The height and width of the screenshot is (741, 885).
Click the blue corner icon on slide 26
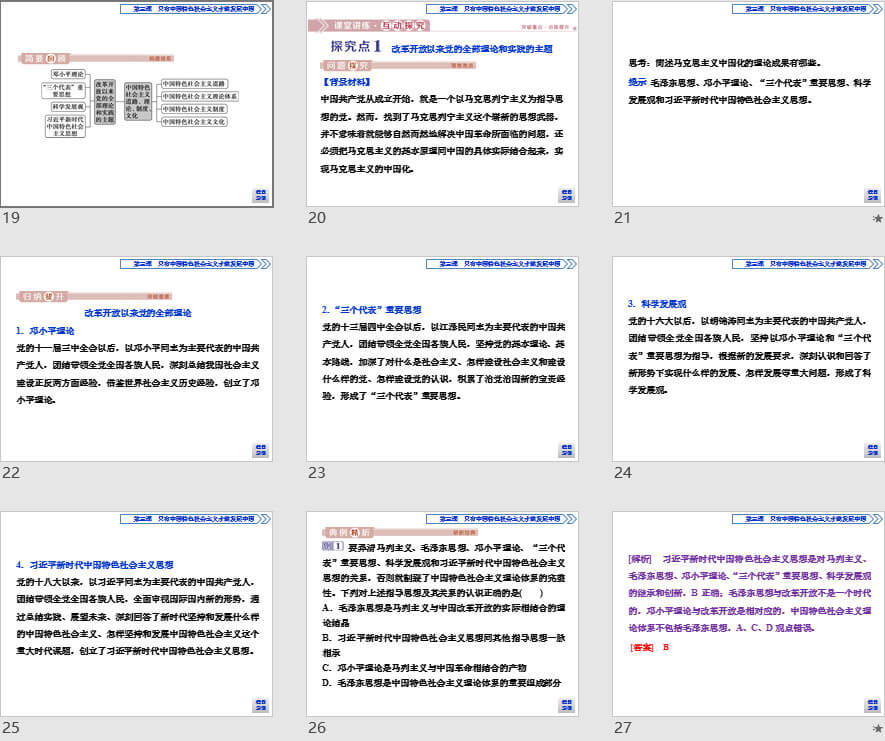567,705
